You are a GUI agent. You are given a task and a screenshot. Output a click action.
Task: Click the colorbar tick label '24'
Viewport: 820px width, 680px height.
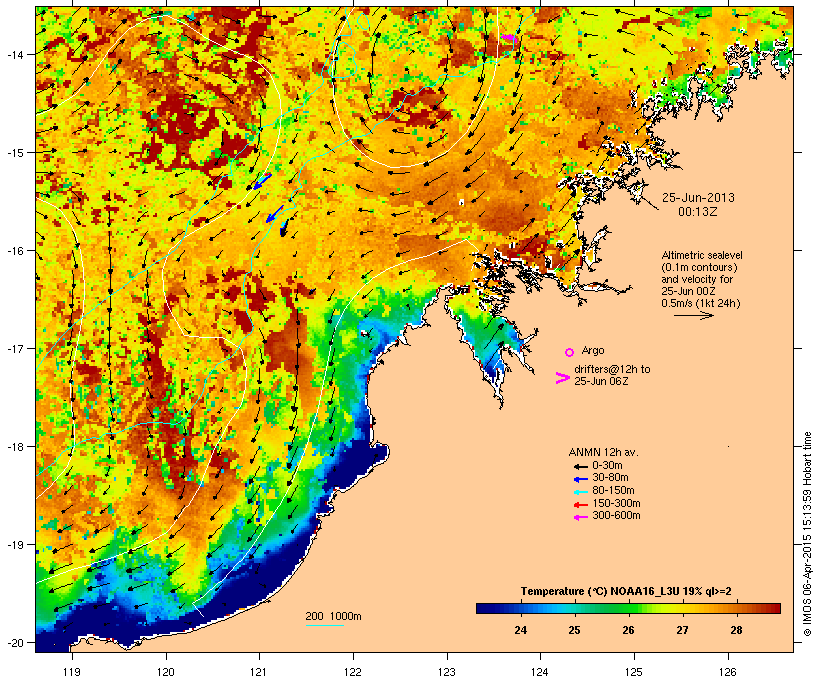[520, 630]
